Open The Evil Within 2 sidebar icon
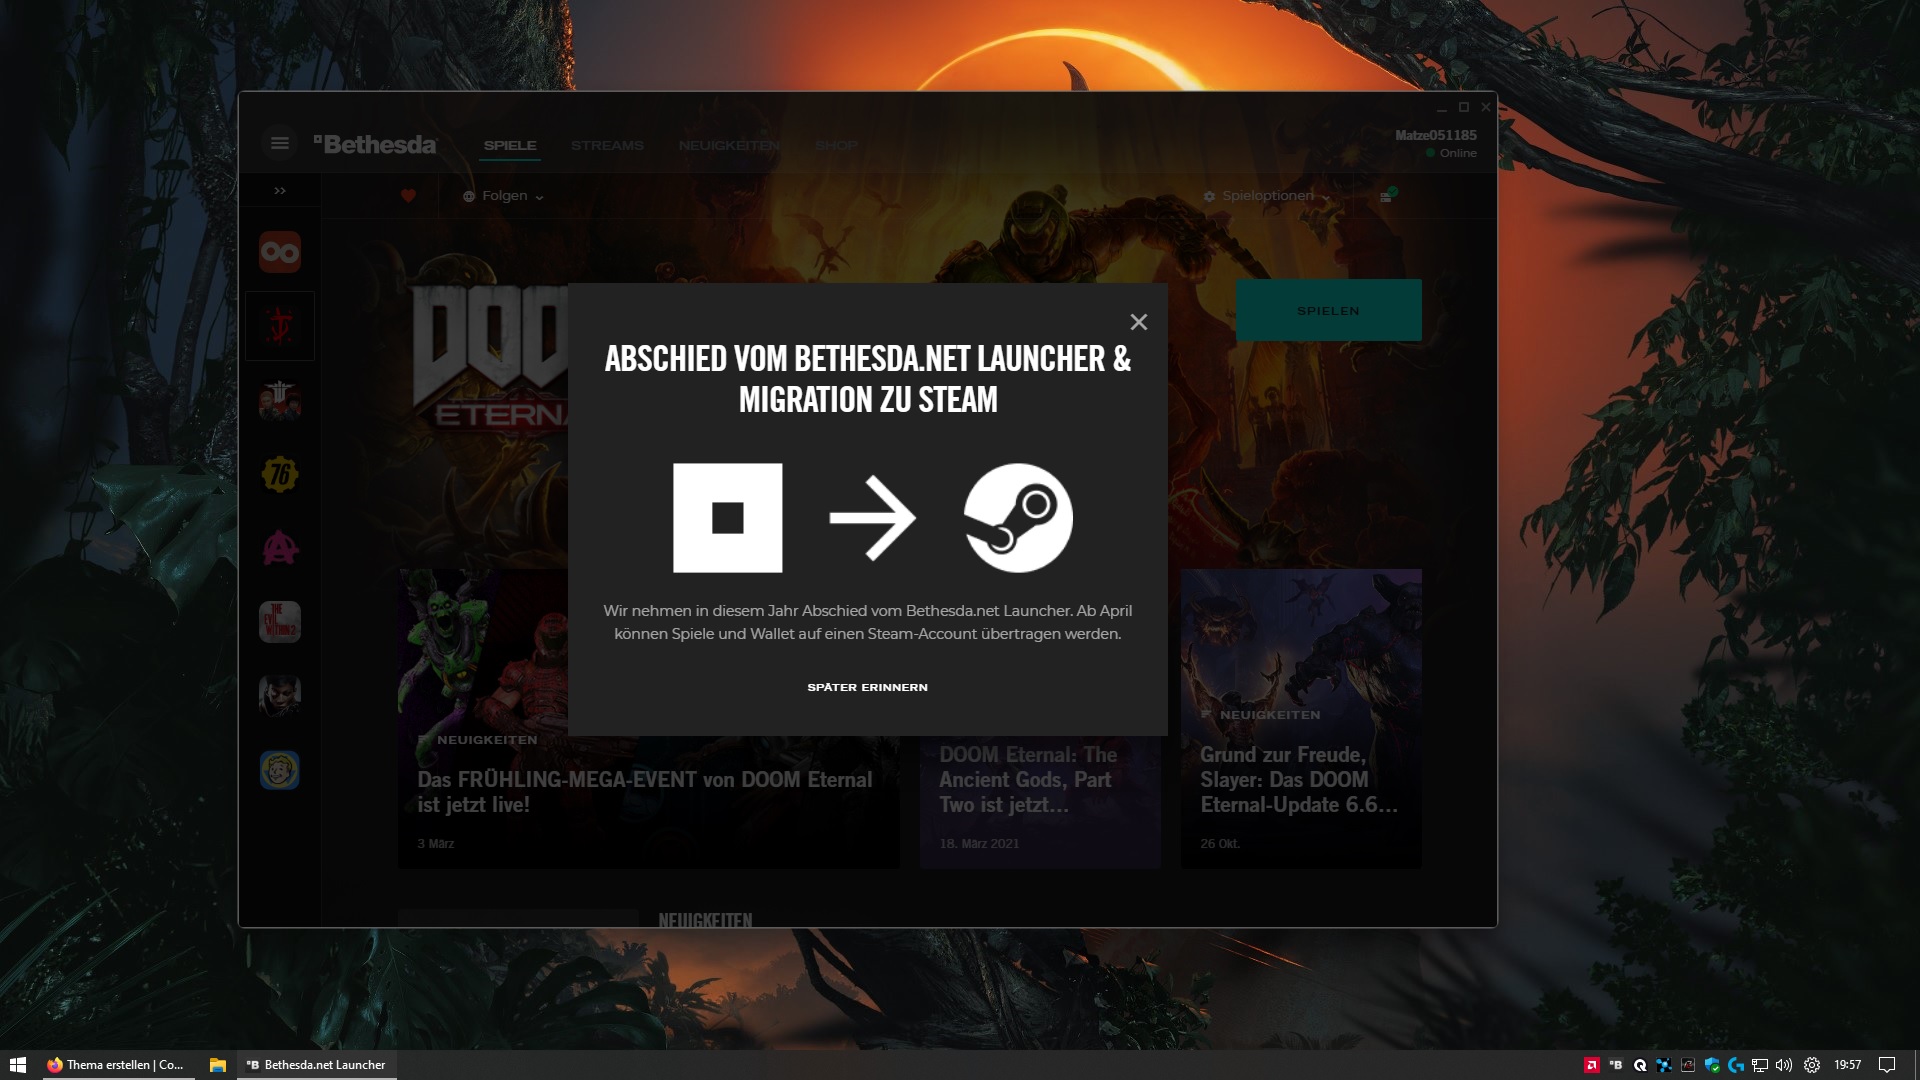The width and height of the screenshot is (1920, 1080). (x=280, y=622)
